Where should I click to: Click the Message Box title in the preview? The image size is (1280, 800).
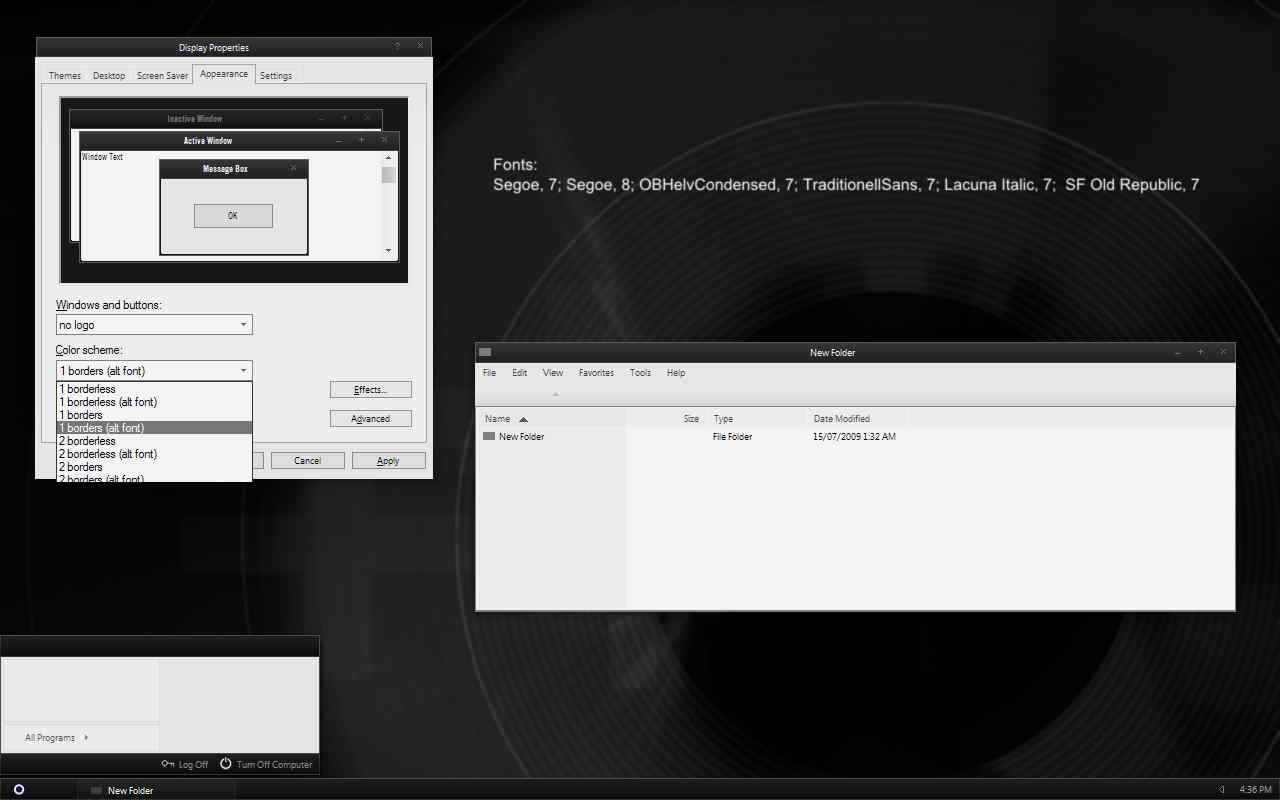225,169
